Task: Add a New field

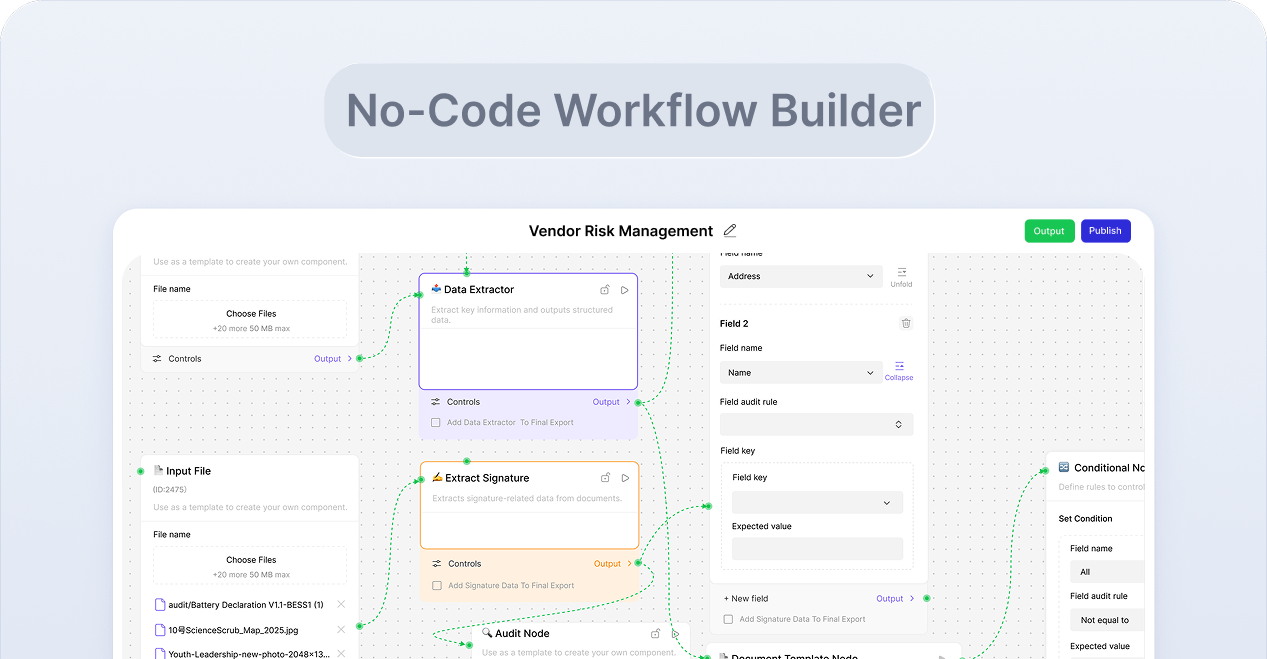Action: pos(746,598)
